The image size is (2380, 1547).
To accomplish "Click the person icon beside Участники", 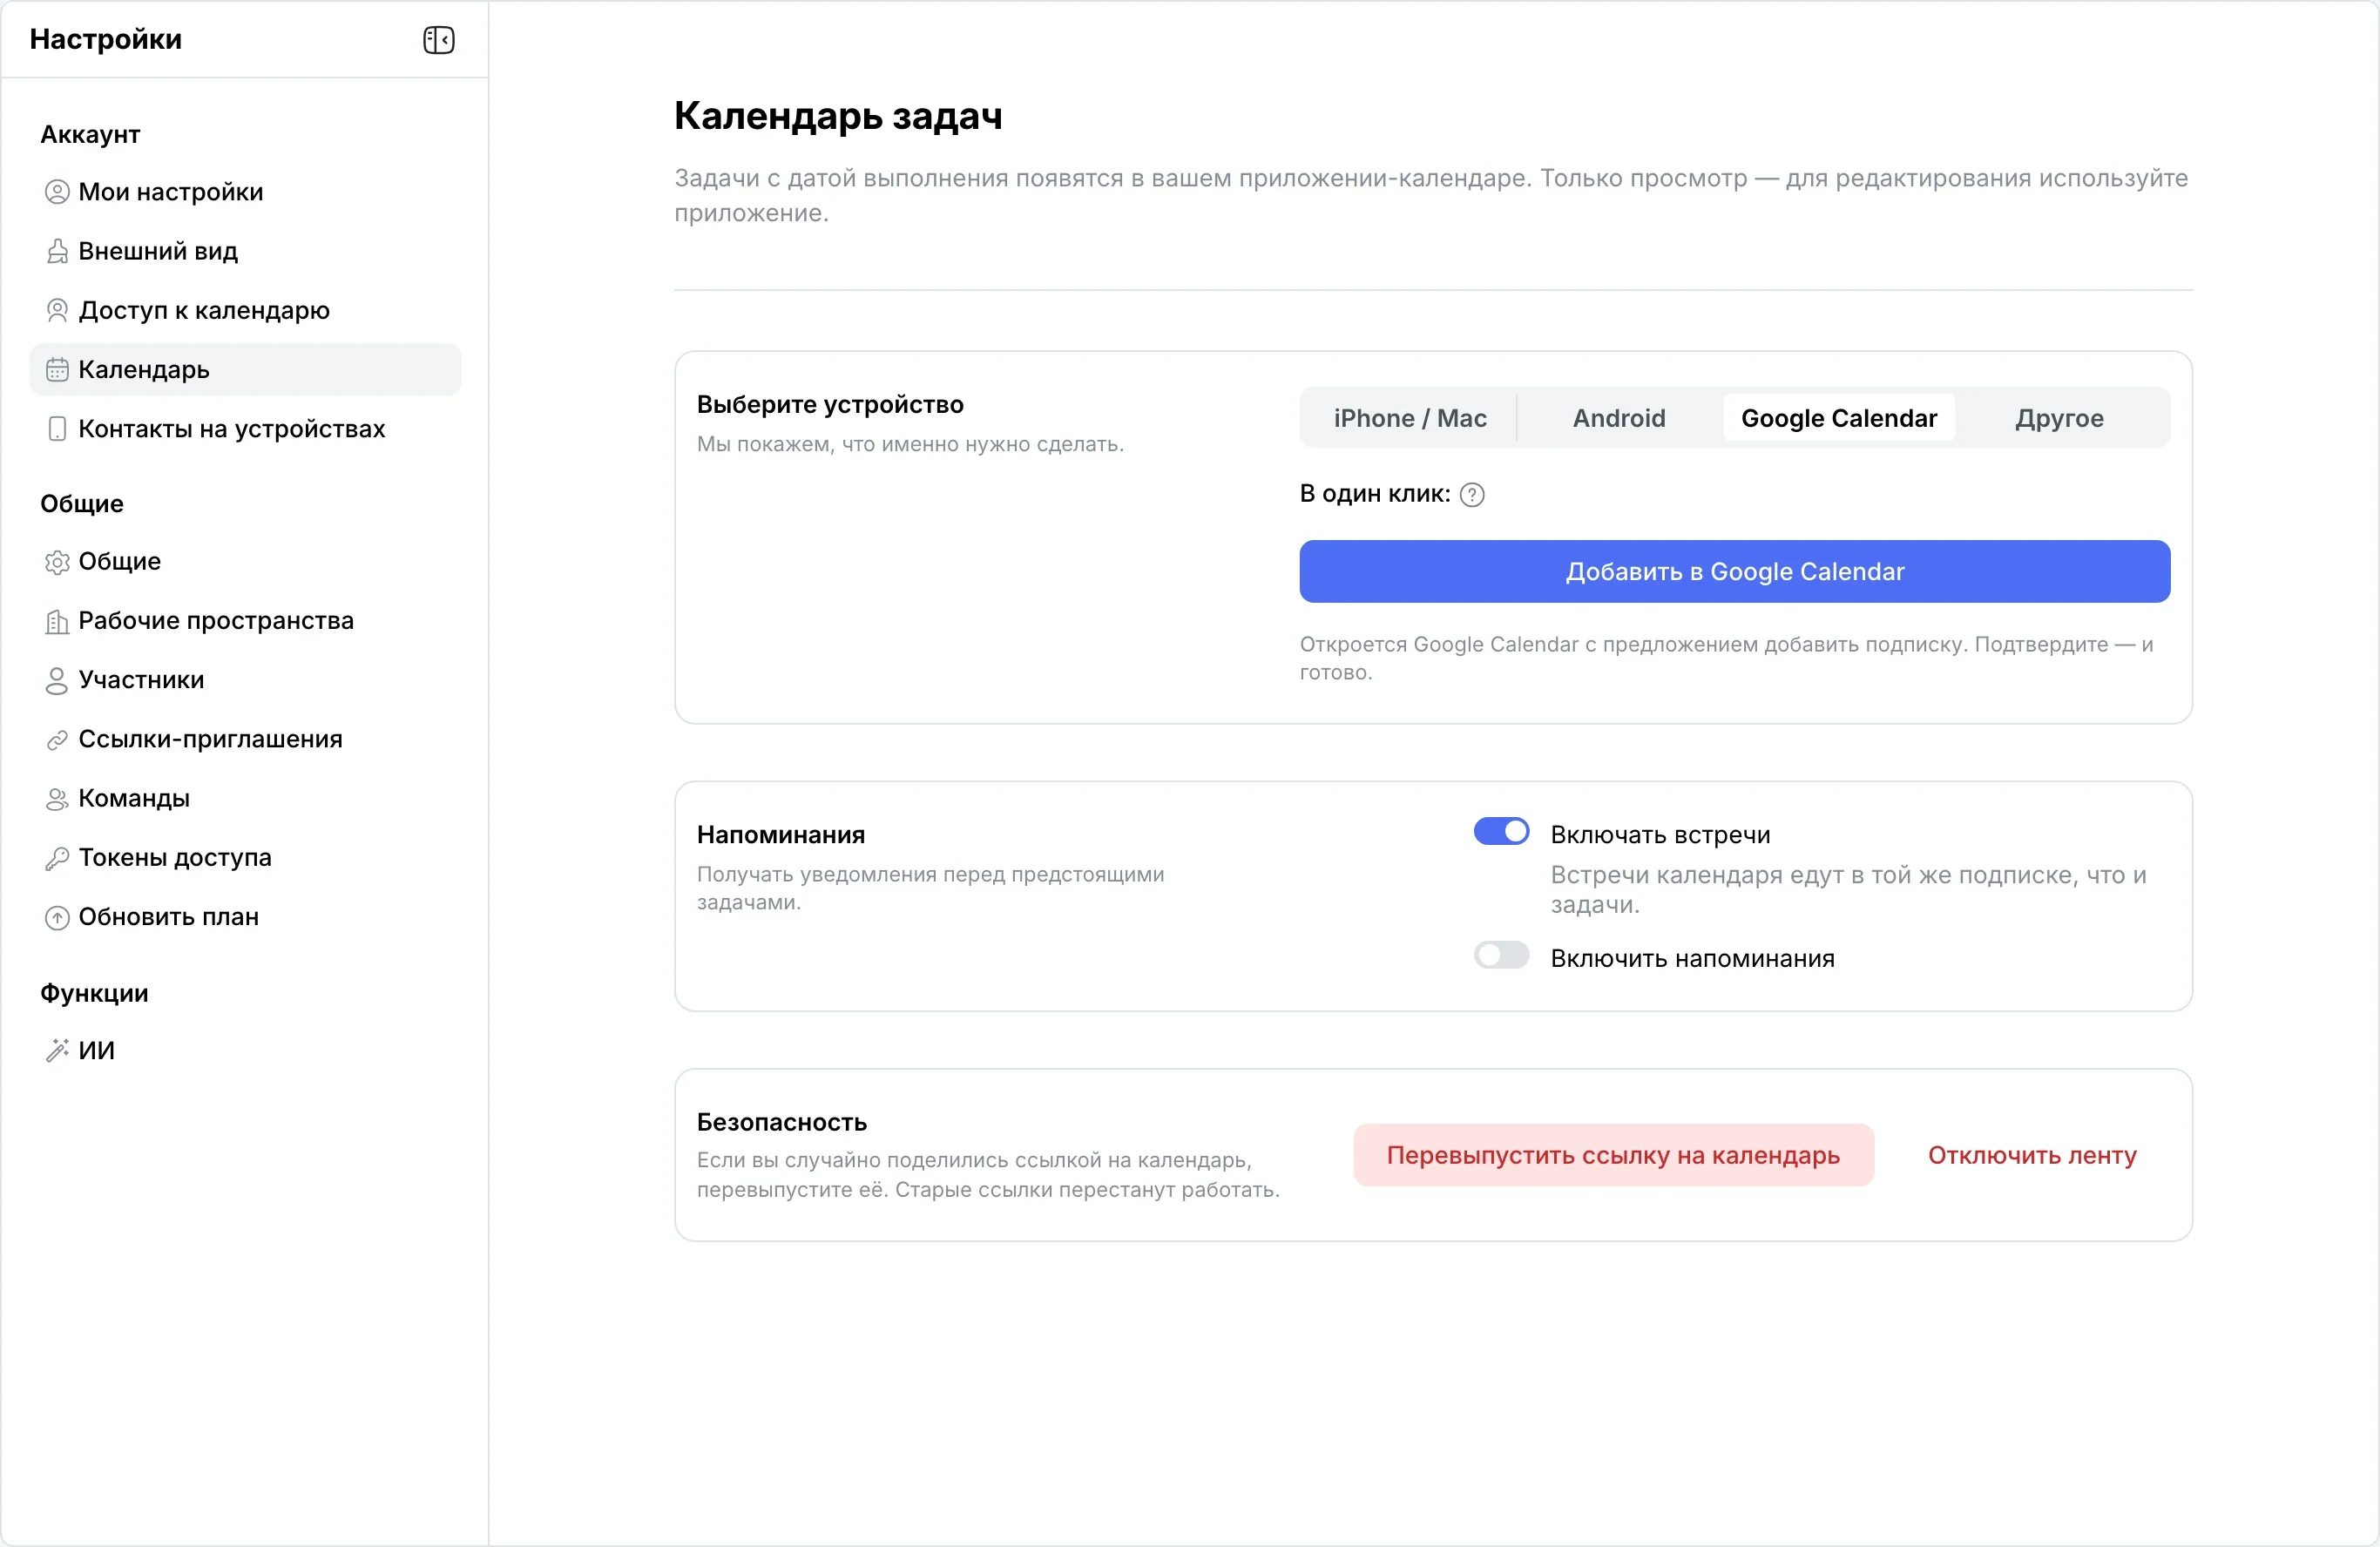I will pos(57,680).
